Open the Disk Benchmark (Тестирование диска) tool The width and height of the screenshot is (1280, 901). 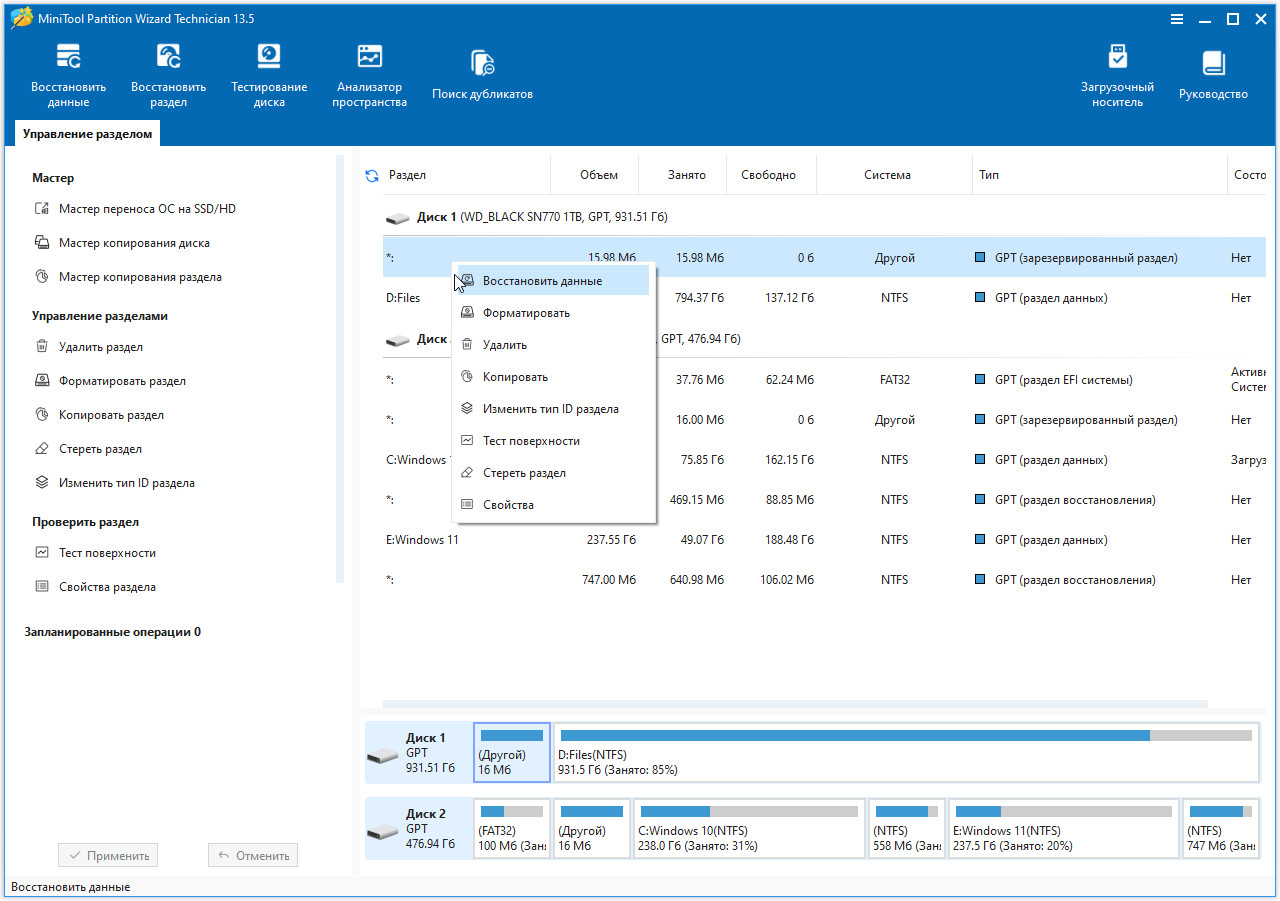269,75
